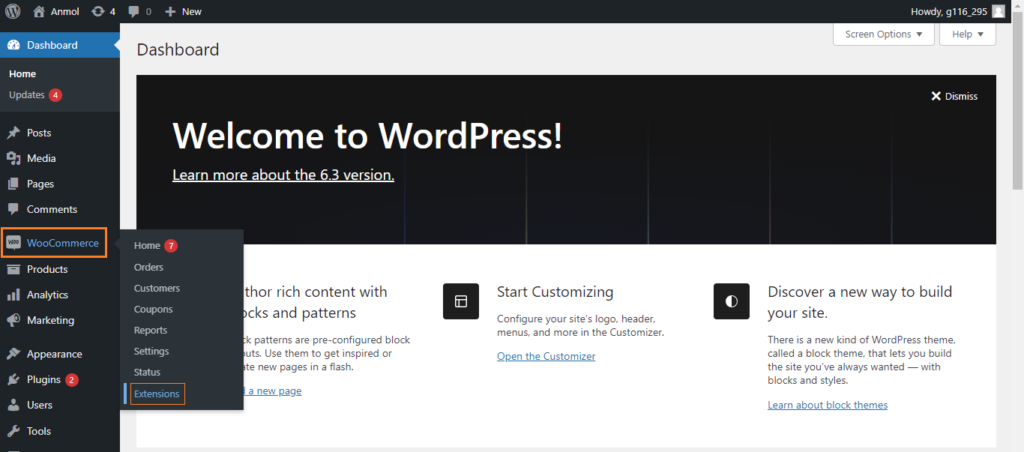Choose Home in the WooCommerce flyout
Screen dimensions: 1024x452
point(147,246)
